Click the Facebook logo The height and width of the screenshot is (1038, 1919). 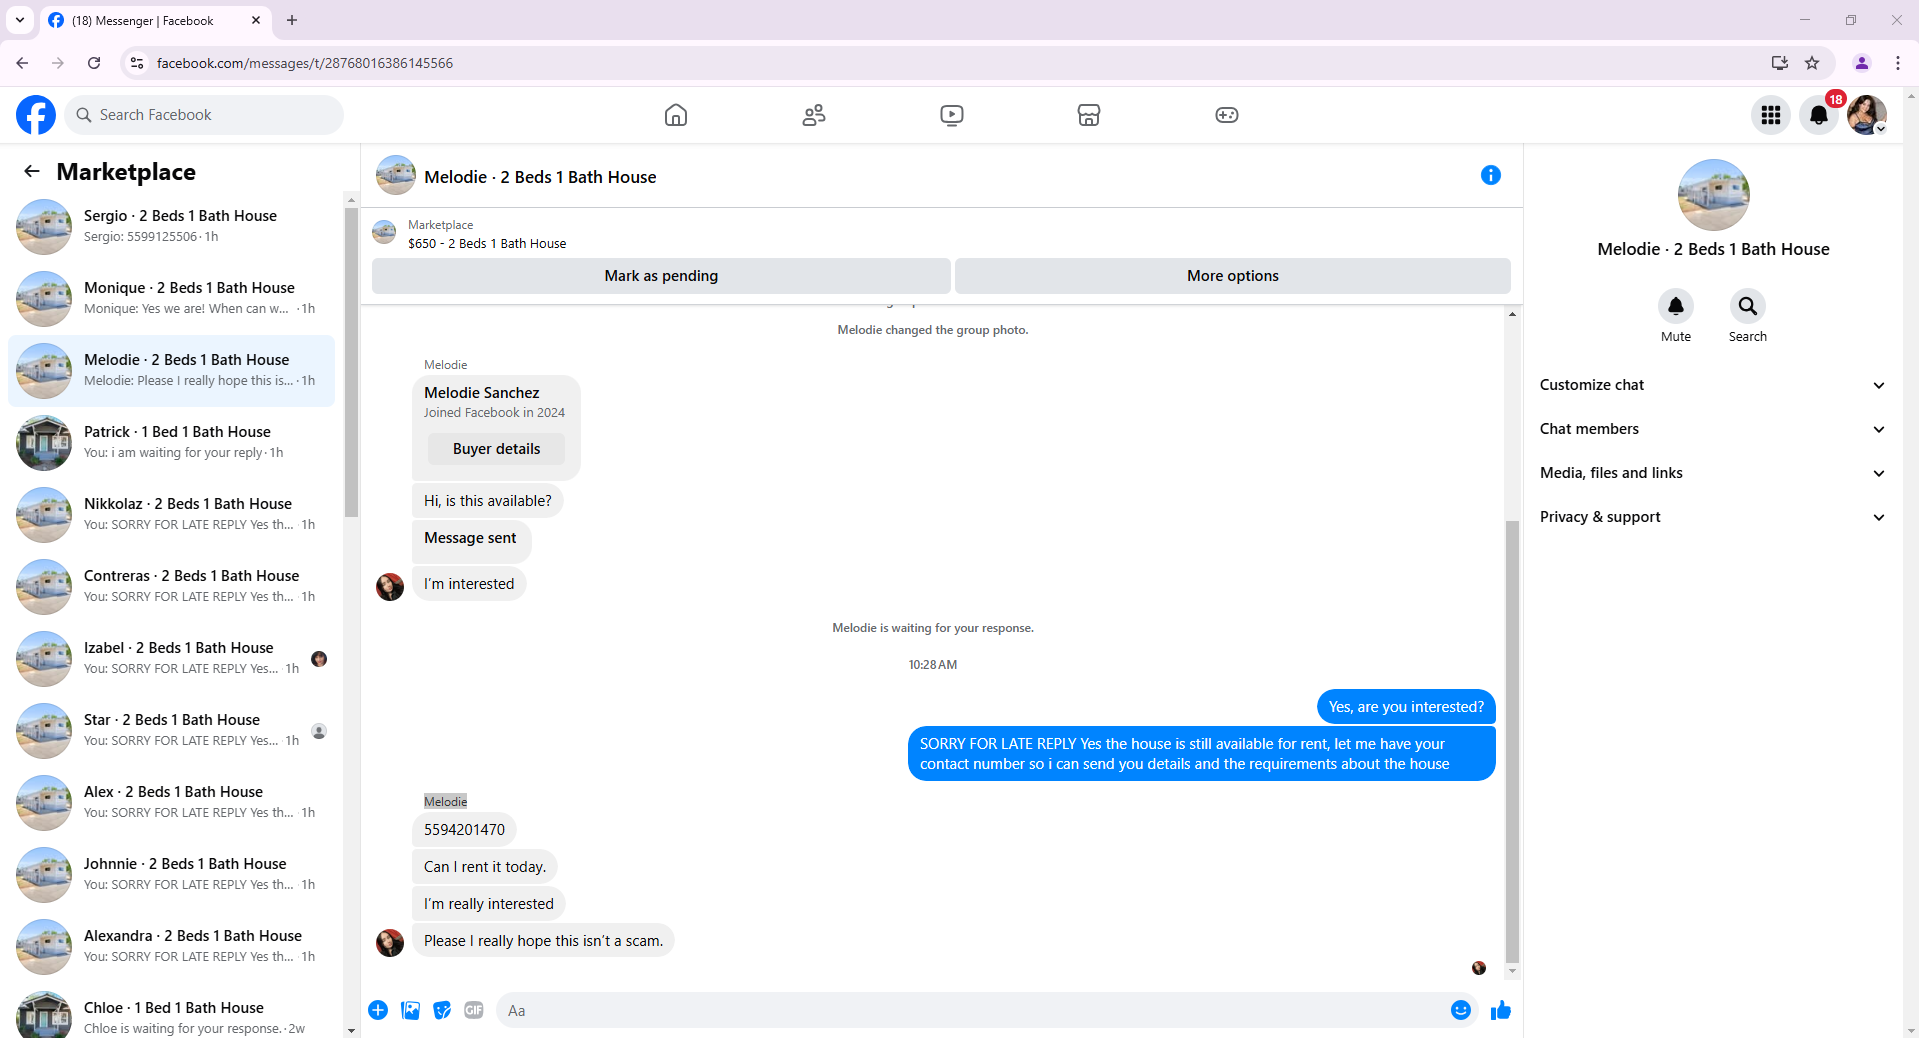click(x=36, y=115)
